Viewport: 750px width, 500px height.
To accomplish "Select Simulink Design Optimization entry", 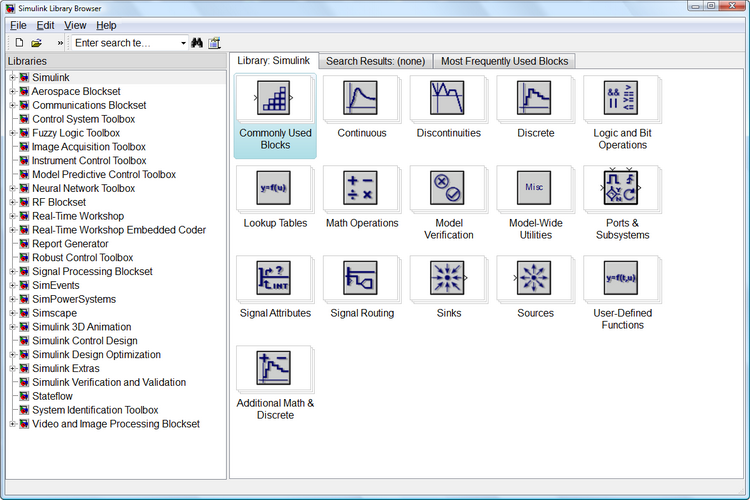I will click(96, 355).
